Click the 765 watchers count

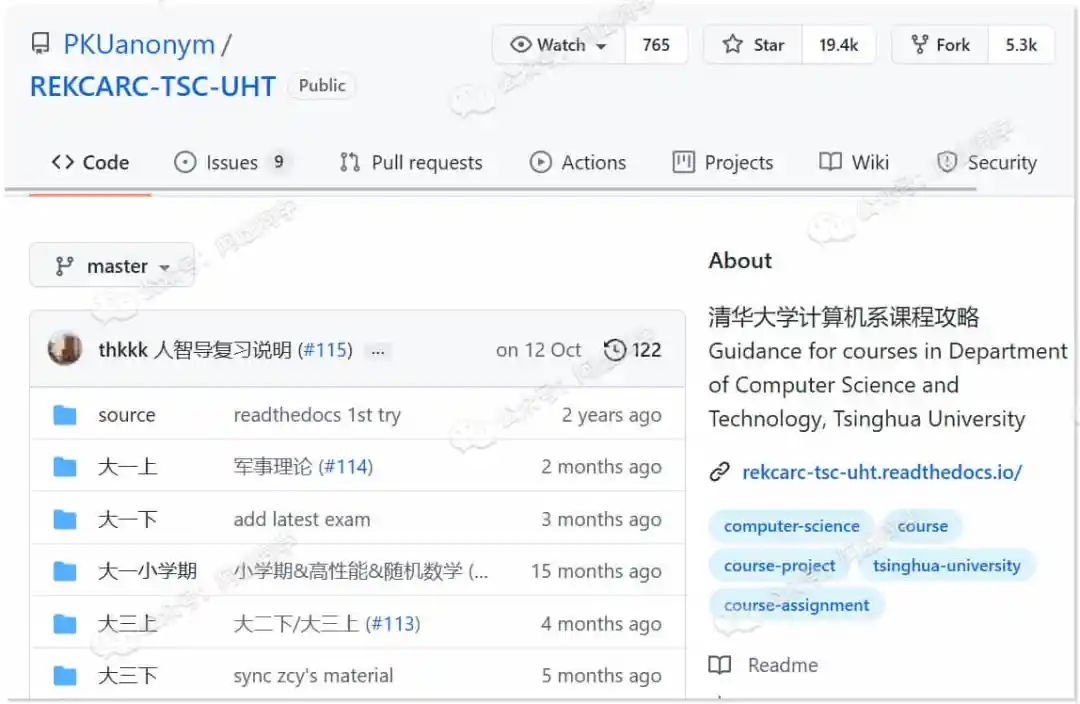point(656,45)
